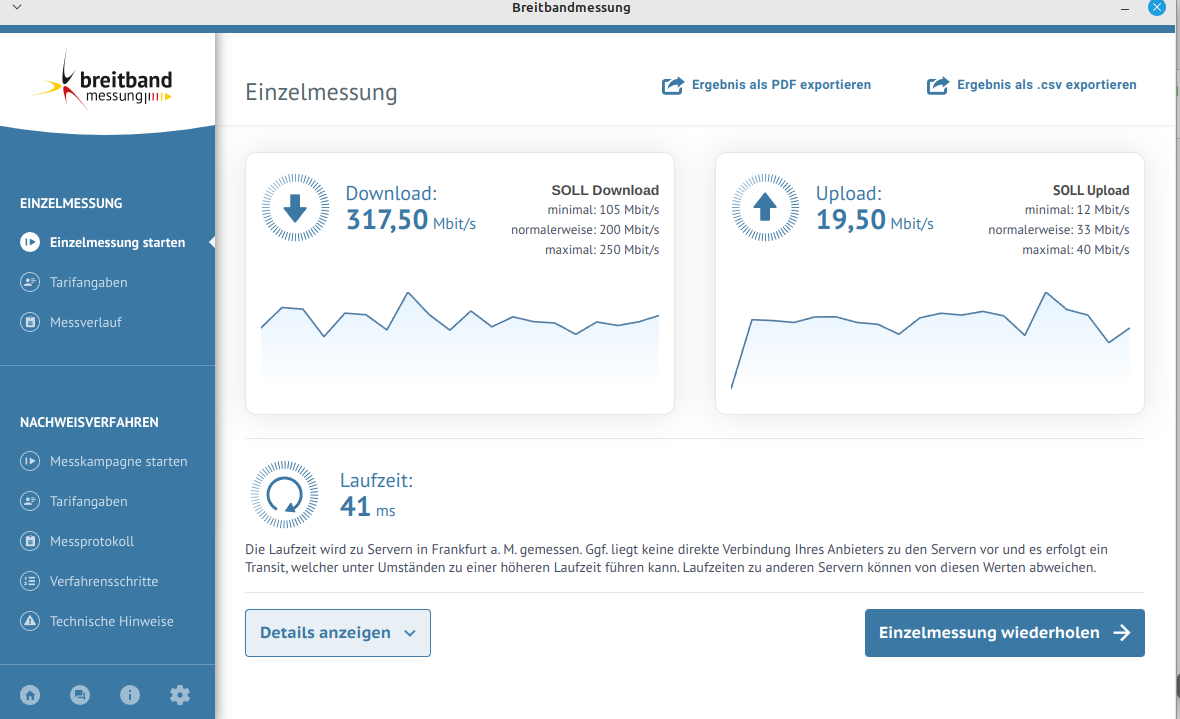
Task: Open settings via the gear icon
Action: click(180, 695)
